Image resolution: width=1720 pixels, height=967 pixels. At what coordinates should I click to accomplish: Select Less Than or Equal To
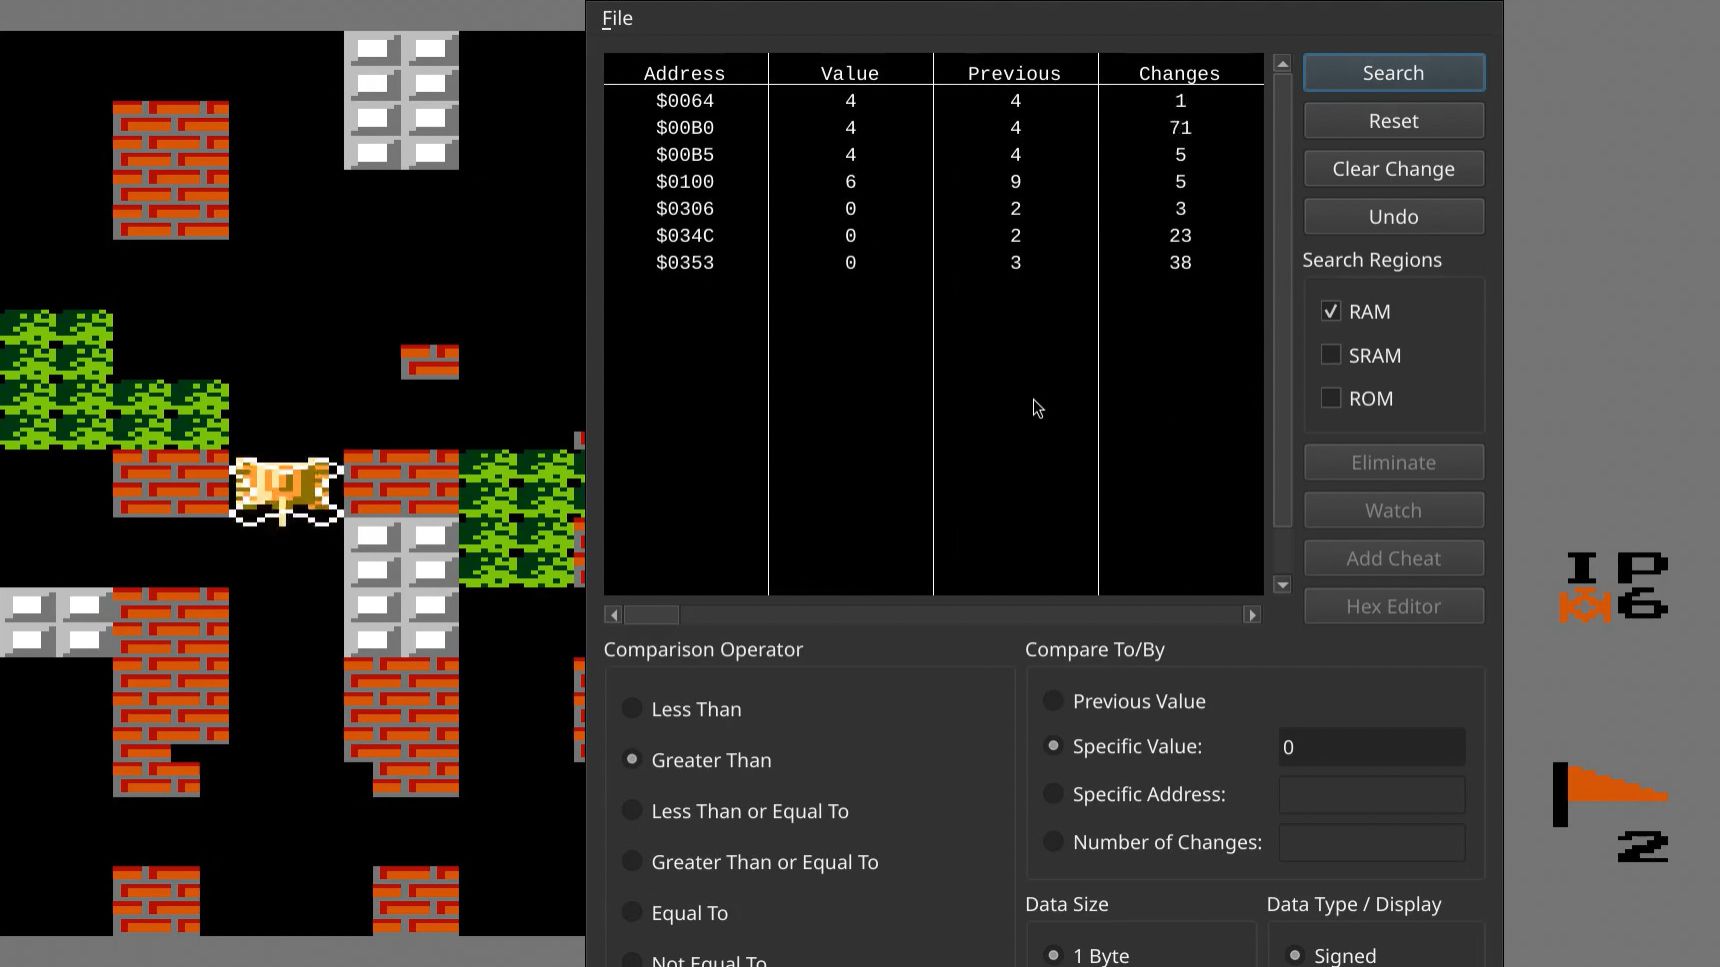click(632, 811)
